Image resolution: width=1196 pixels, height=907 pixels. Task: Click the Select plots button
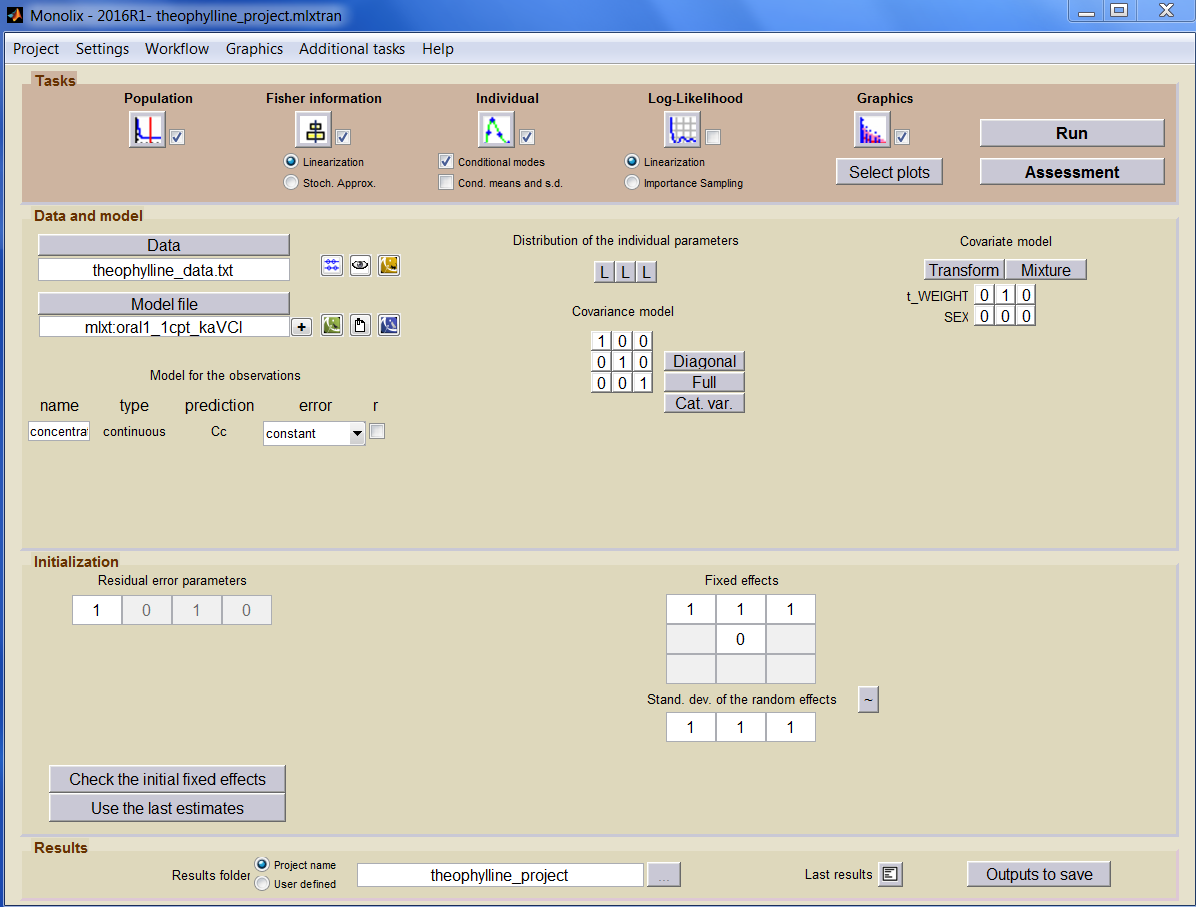pos(889,172)
